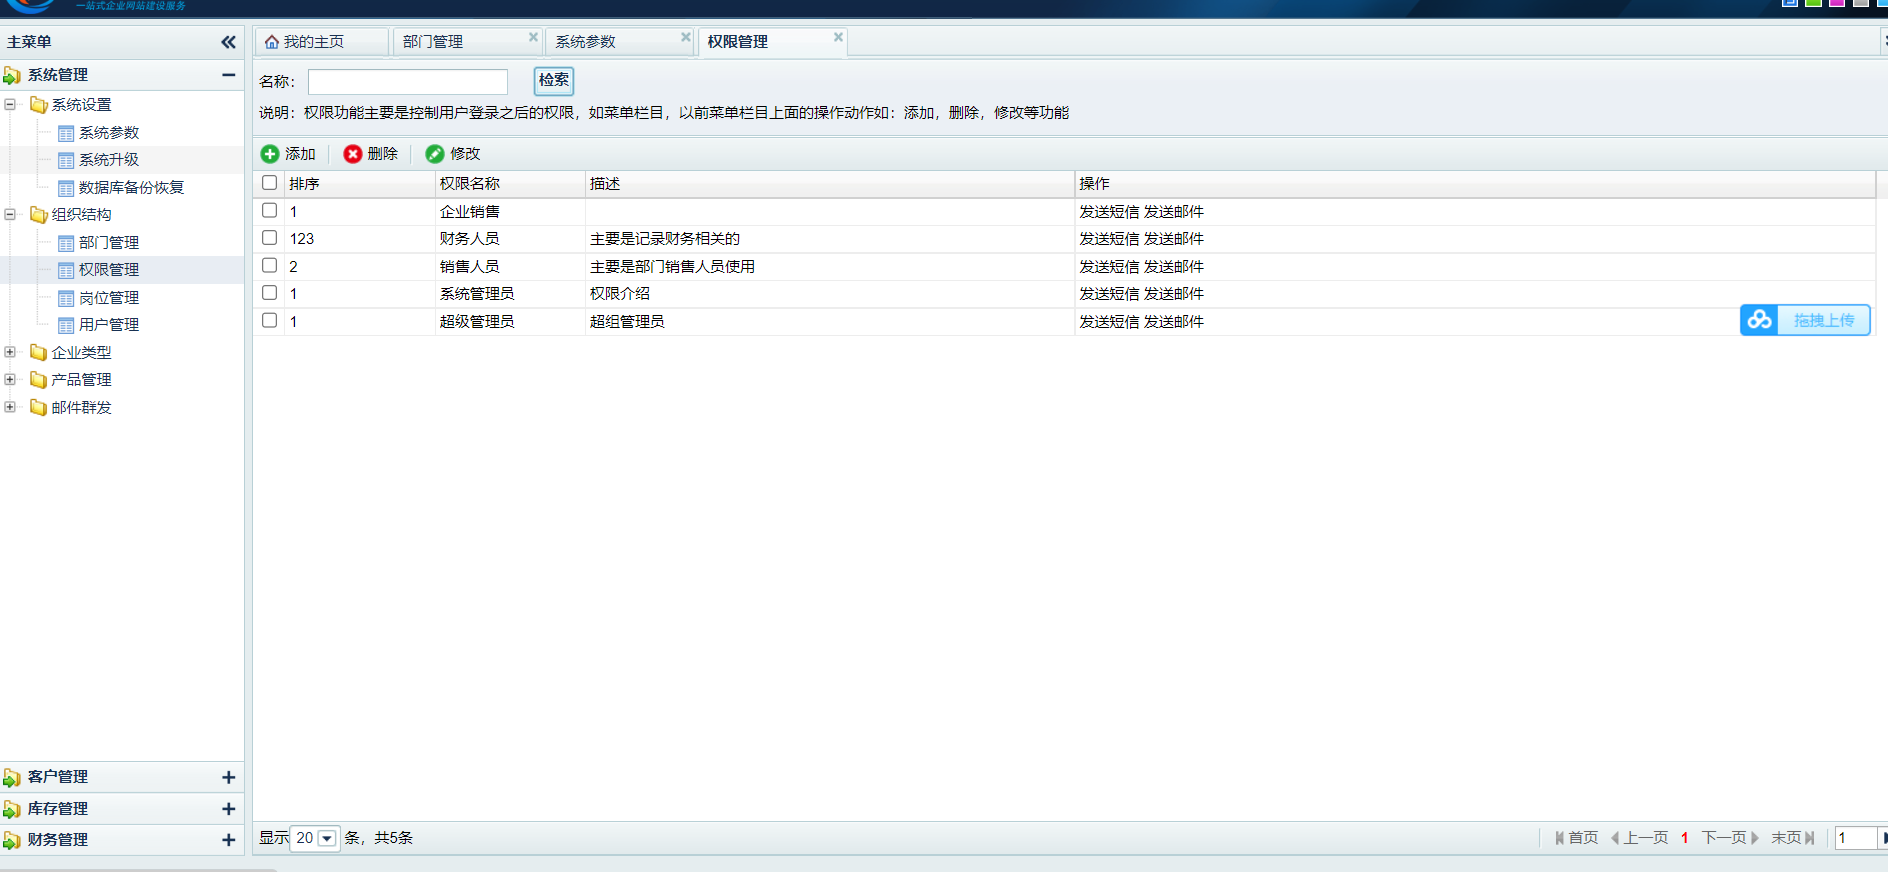Click 发送短信 for 超级管理员 row
Image resolution: width=1888 pixels, height=872 pixels.
point(1109,322)
